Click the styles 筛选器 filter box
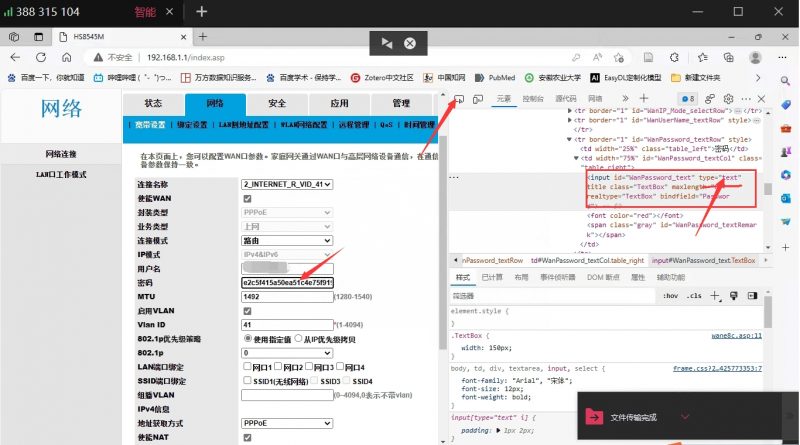The width and height of the screenshot is (800, 445). 552,296
